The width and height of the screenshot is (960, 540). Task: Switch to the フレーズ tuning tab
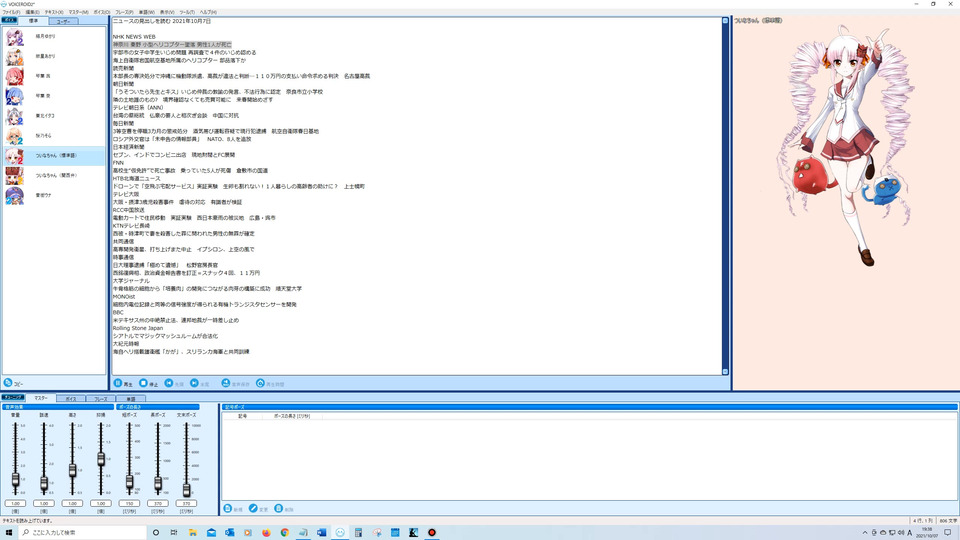point(100,399)
